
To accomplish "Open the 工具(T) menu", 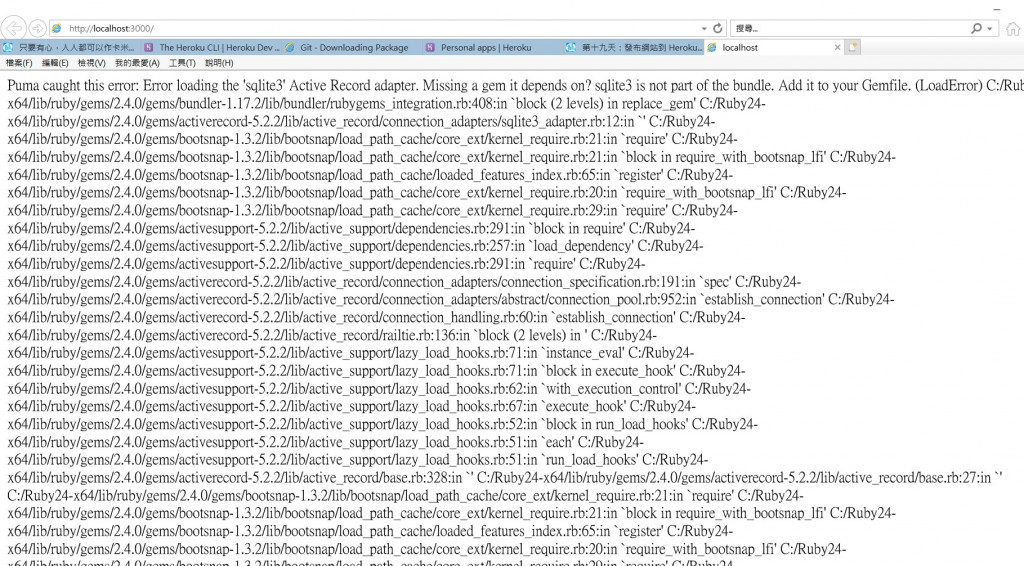I will (x=182, y=63).
